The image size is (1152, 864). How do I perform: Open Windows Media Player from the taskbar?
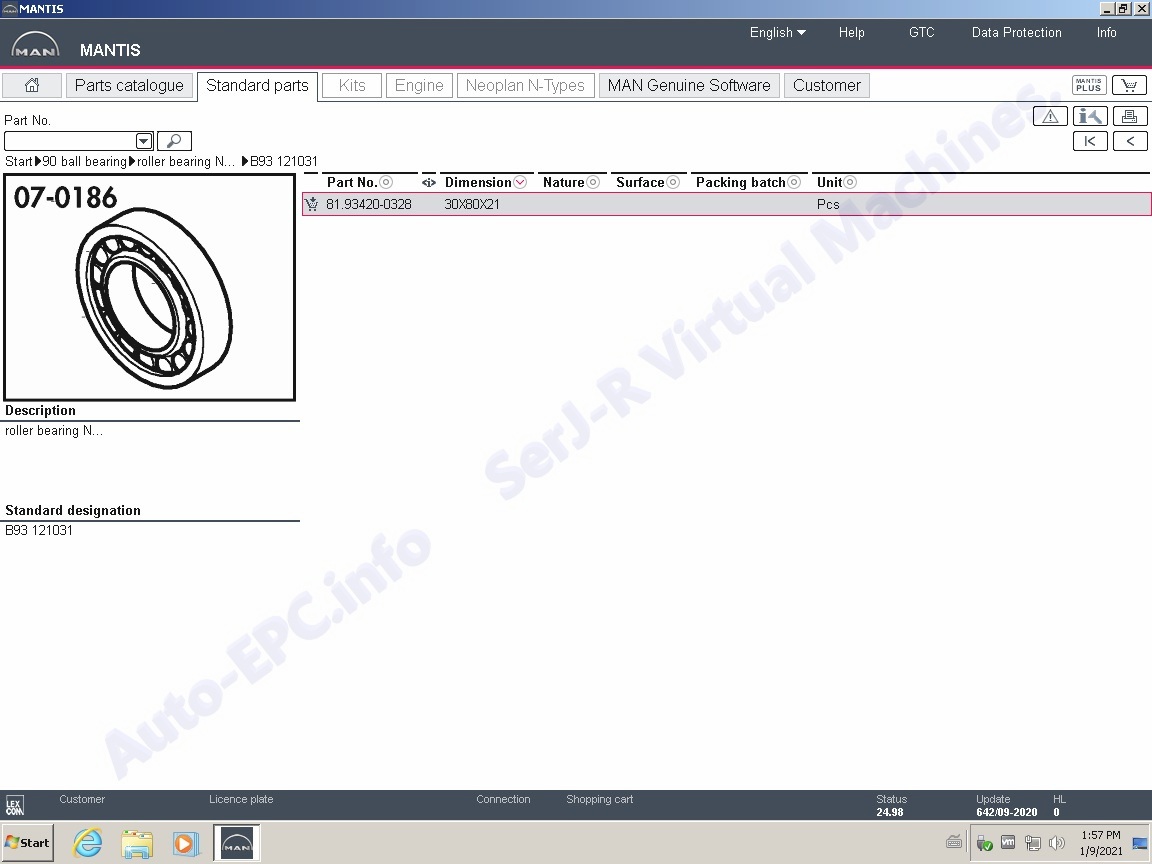click(185, 843)
